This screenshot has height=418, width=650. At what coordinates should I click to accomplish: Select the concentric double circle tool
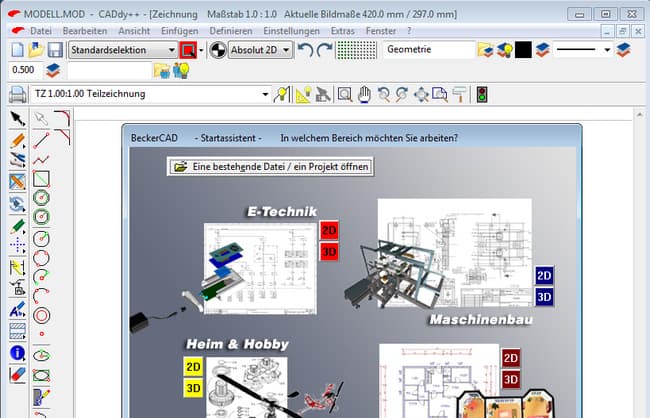tap(41, 316)
